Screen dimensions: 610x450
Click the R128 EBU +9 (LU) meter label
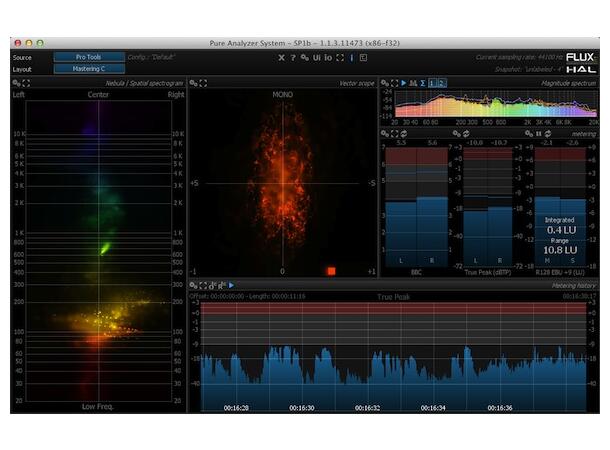[x=560, y=273]
